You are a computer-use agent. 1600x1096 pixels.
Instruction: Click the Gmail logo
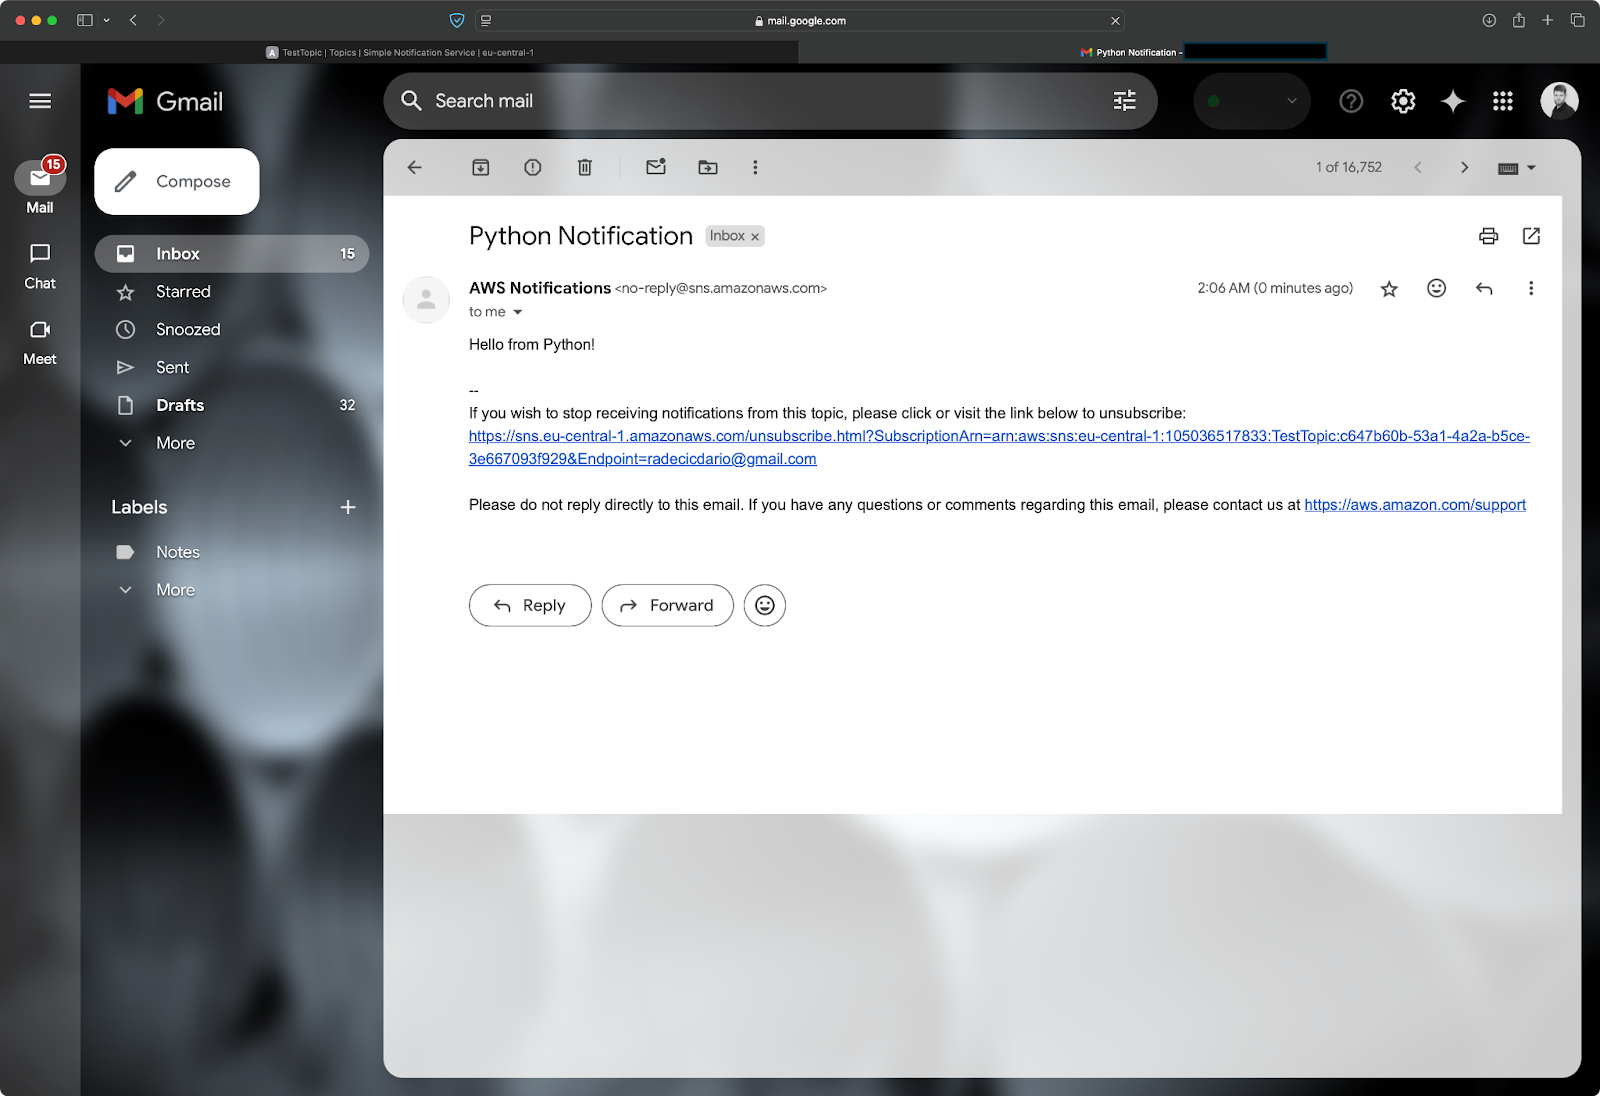pos(165,101)
